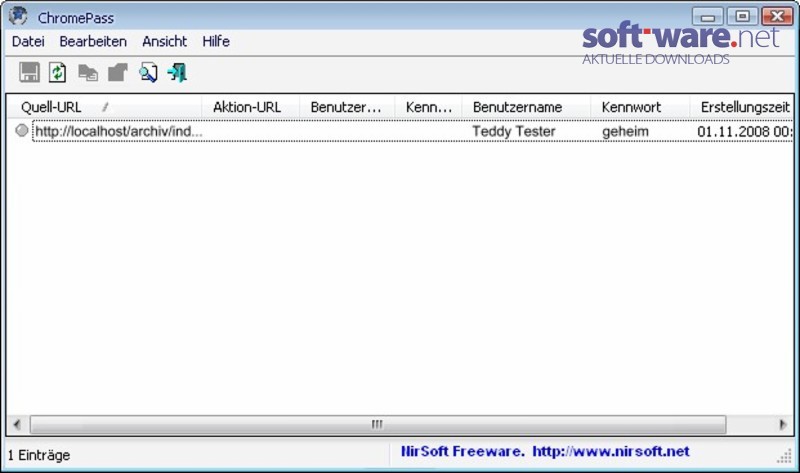The height and width of the screenshot is (473, 800).
Task: Open the Ansicht menu
Action: pyautogui.click(x=164, y=41)
